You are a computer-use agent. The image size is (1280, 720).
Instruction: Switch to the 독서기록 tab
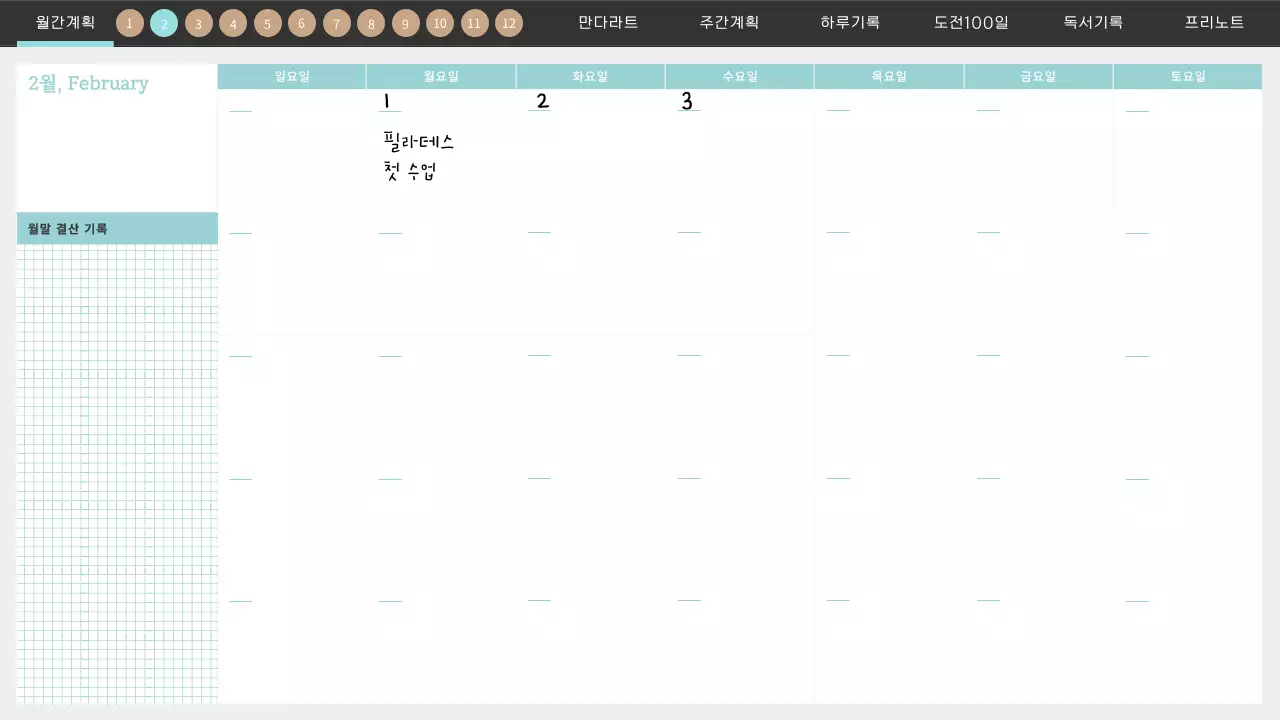1093,22
